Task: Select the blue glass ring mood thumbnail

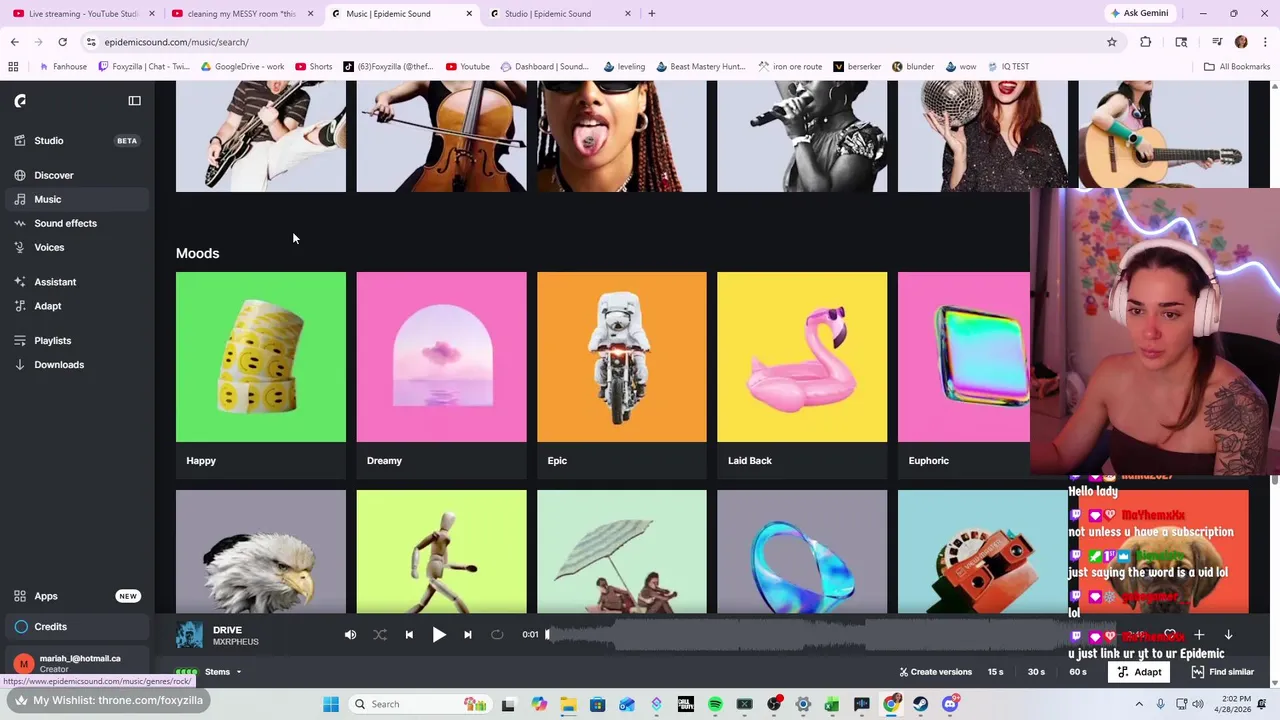Action: (x=802, y=551)
